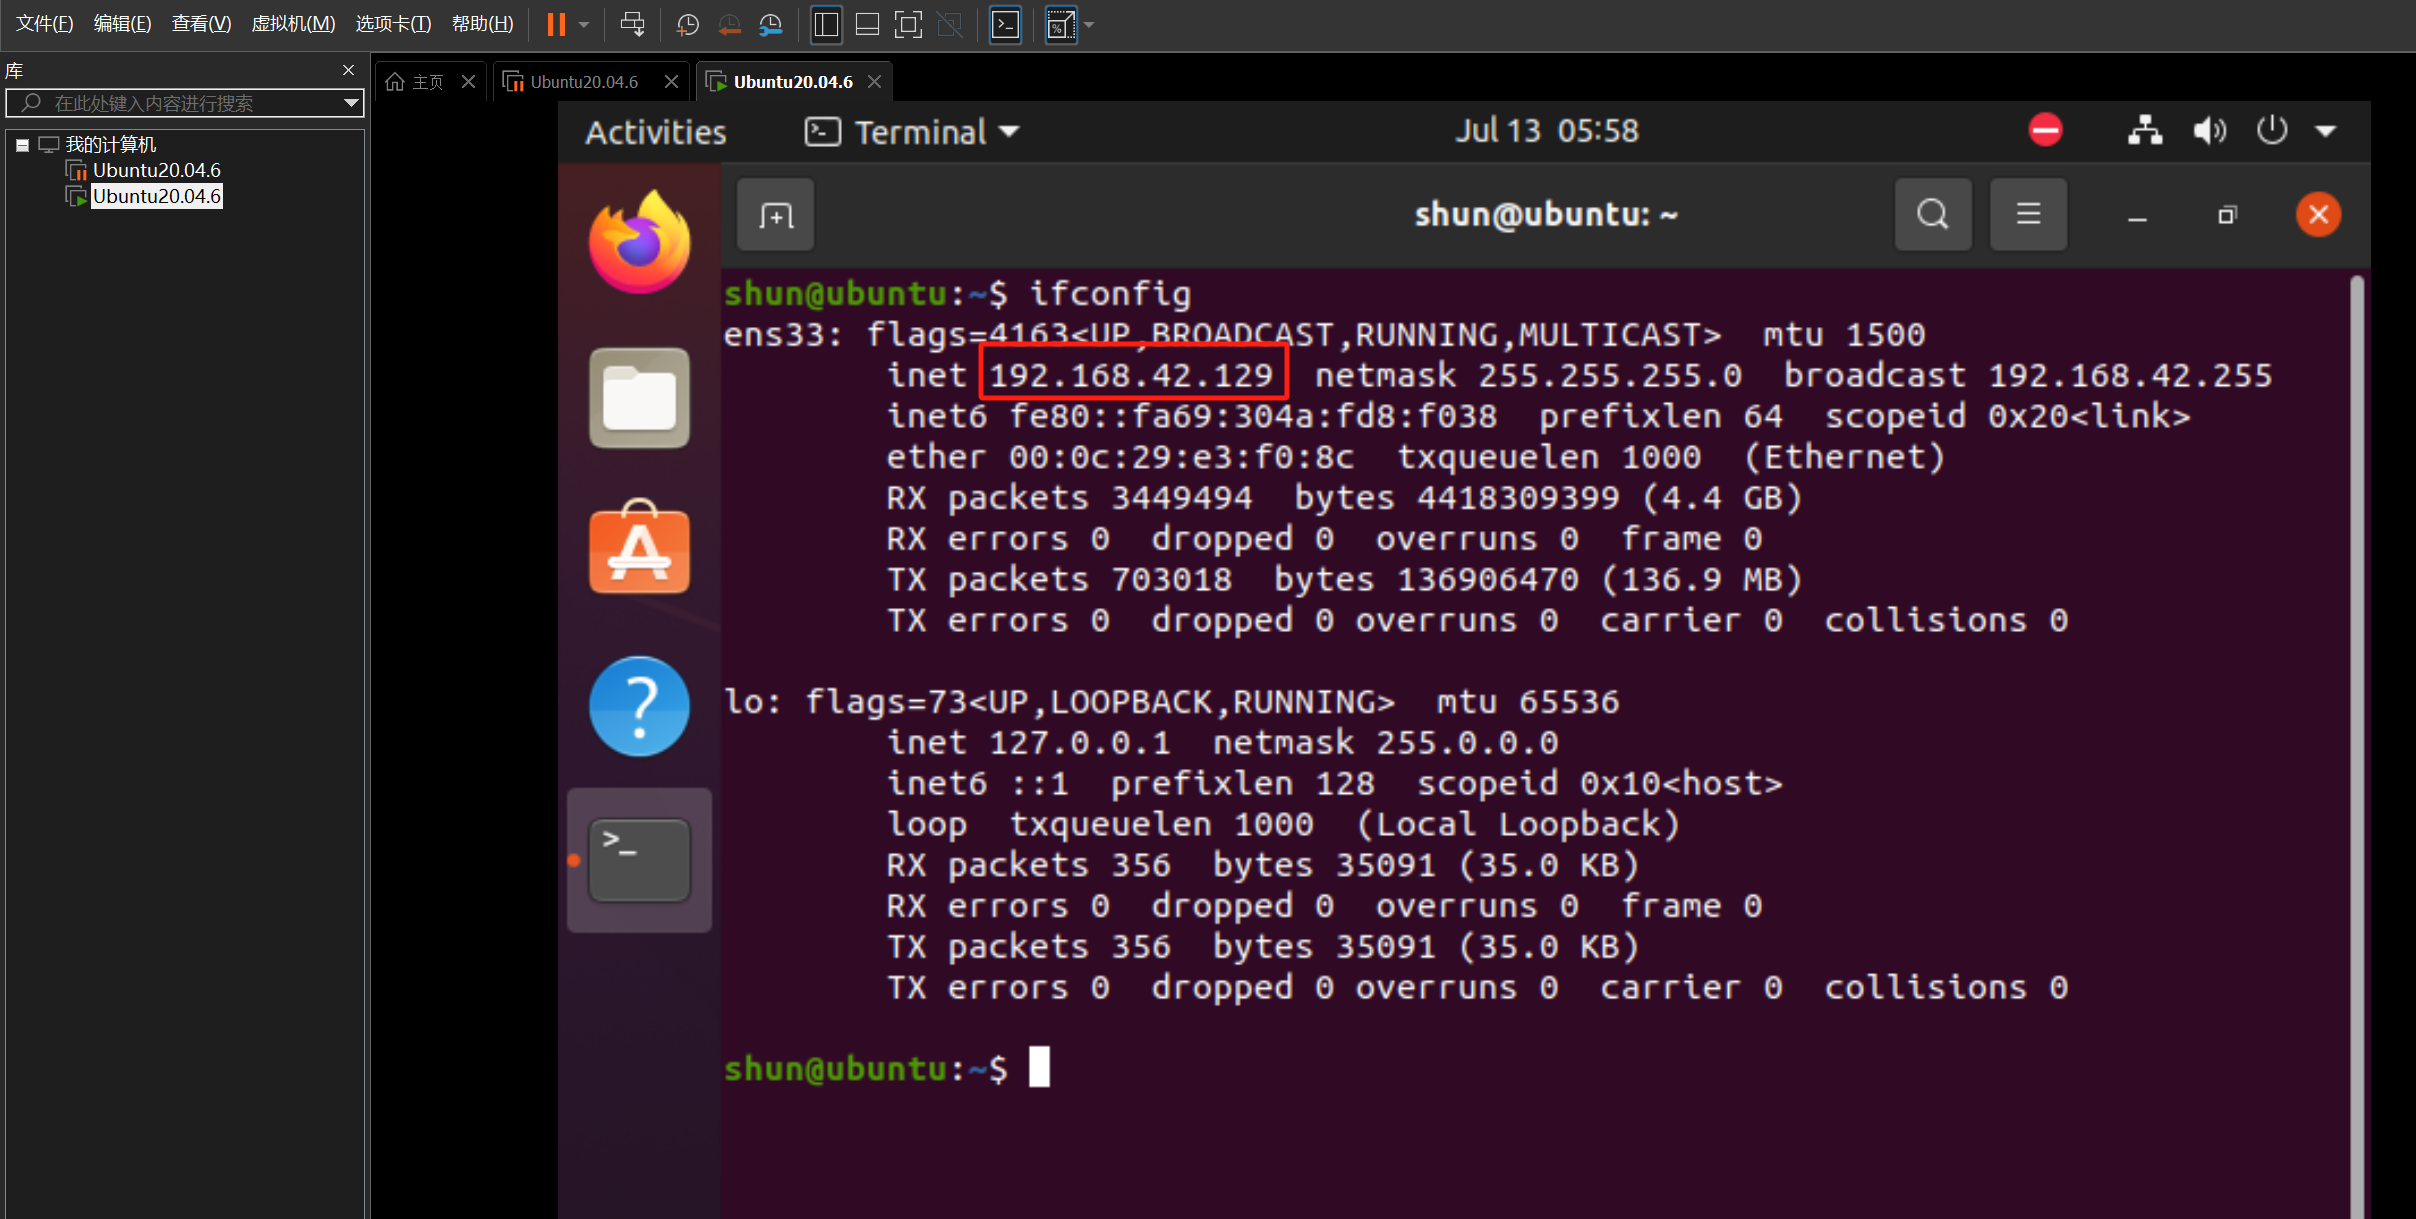2416x1219 pixels.
Task: Select the running Ubuntu20.04.6 tree entry
Action: (157, 196)
